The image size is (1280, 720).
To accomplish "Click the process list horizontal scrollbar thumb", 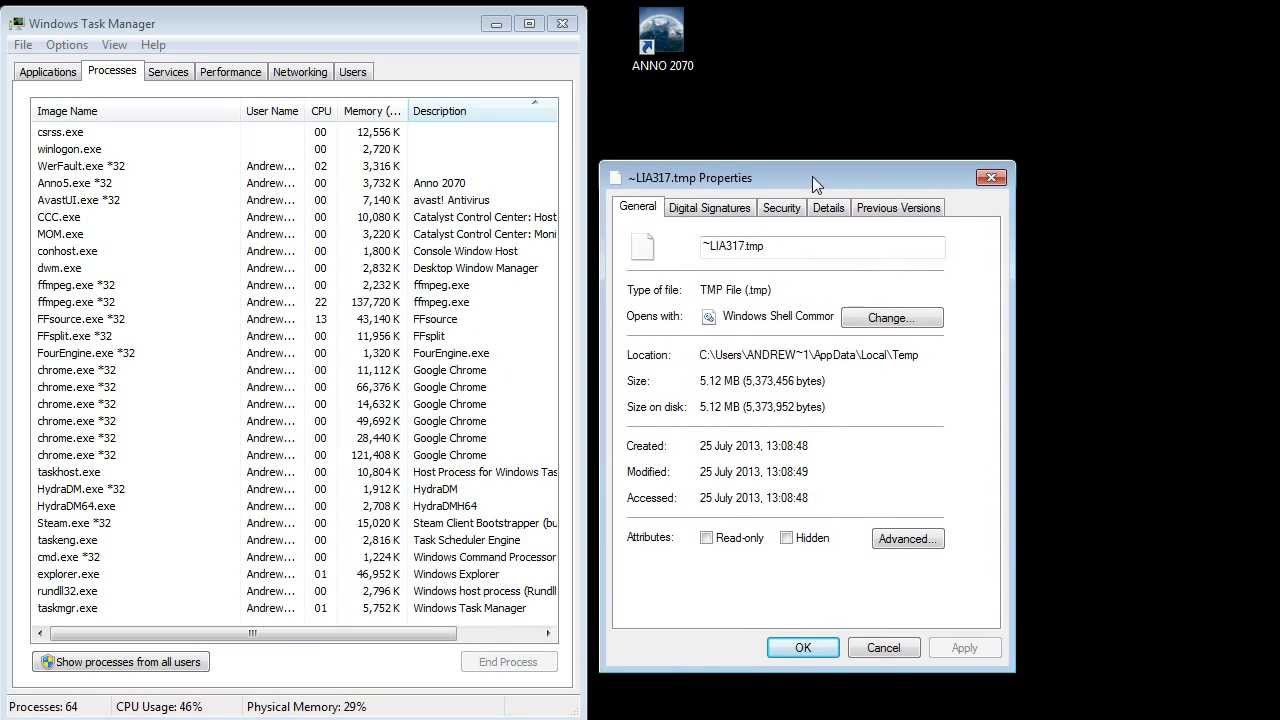I will (x=253, y=633).
